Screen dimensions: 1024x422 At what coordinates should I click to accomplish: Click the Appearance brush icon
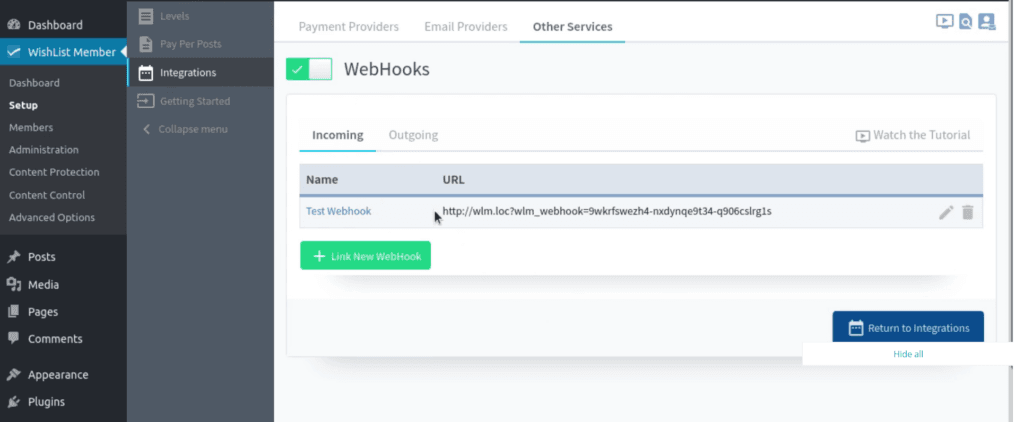click(14, 374)
